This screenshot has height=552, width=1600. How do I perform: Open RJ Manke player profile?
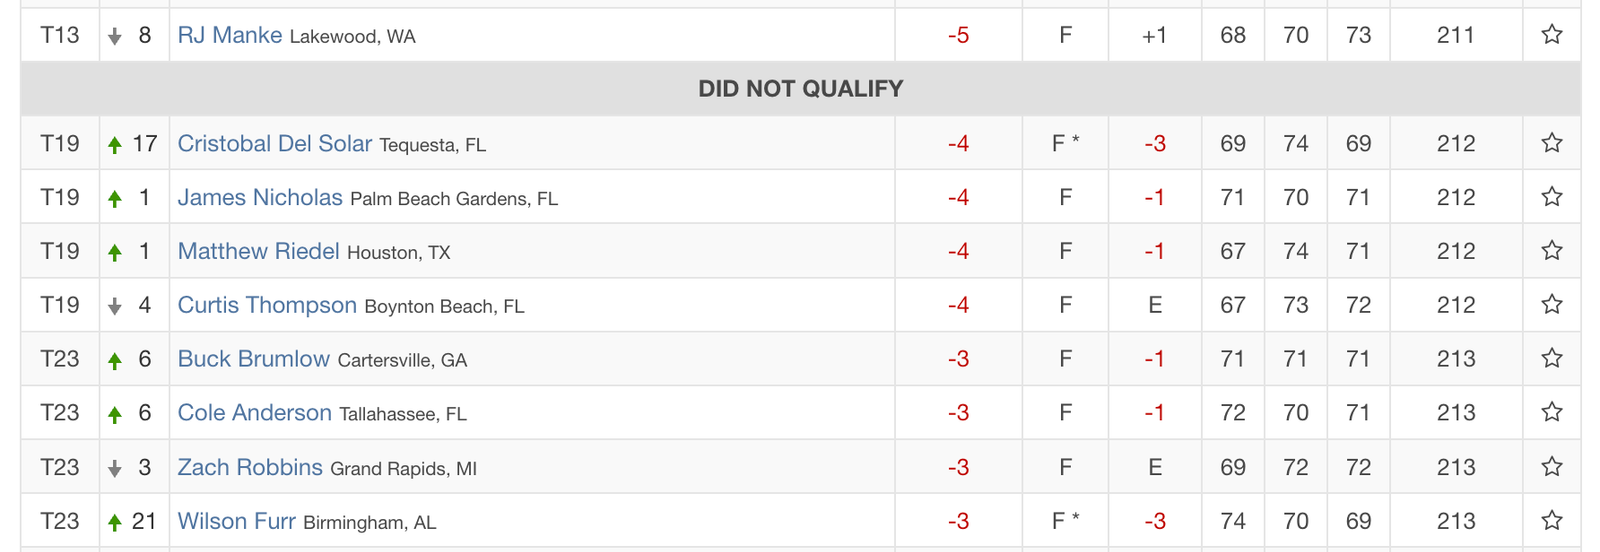point(230,35)
